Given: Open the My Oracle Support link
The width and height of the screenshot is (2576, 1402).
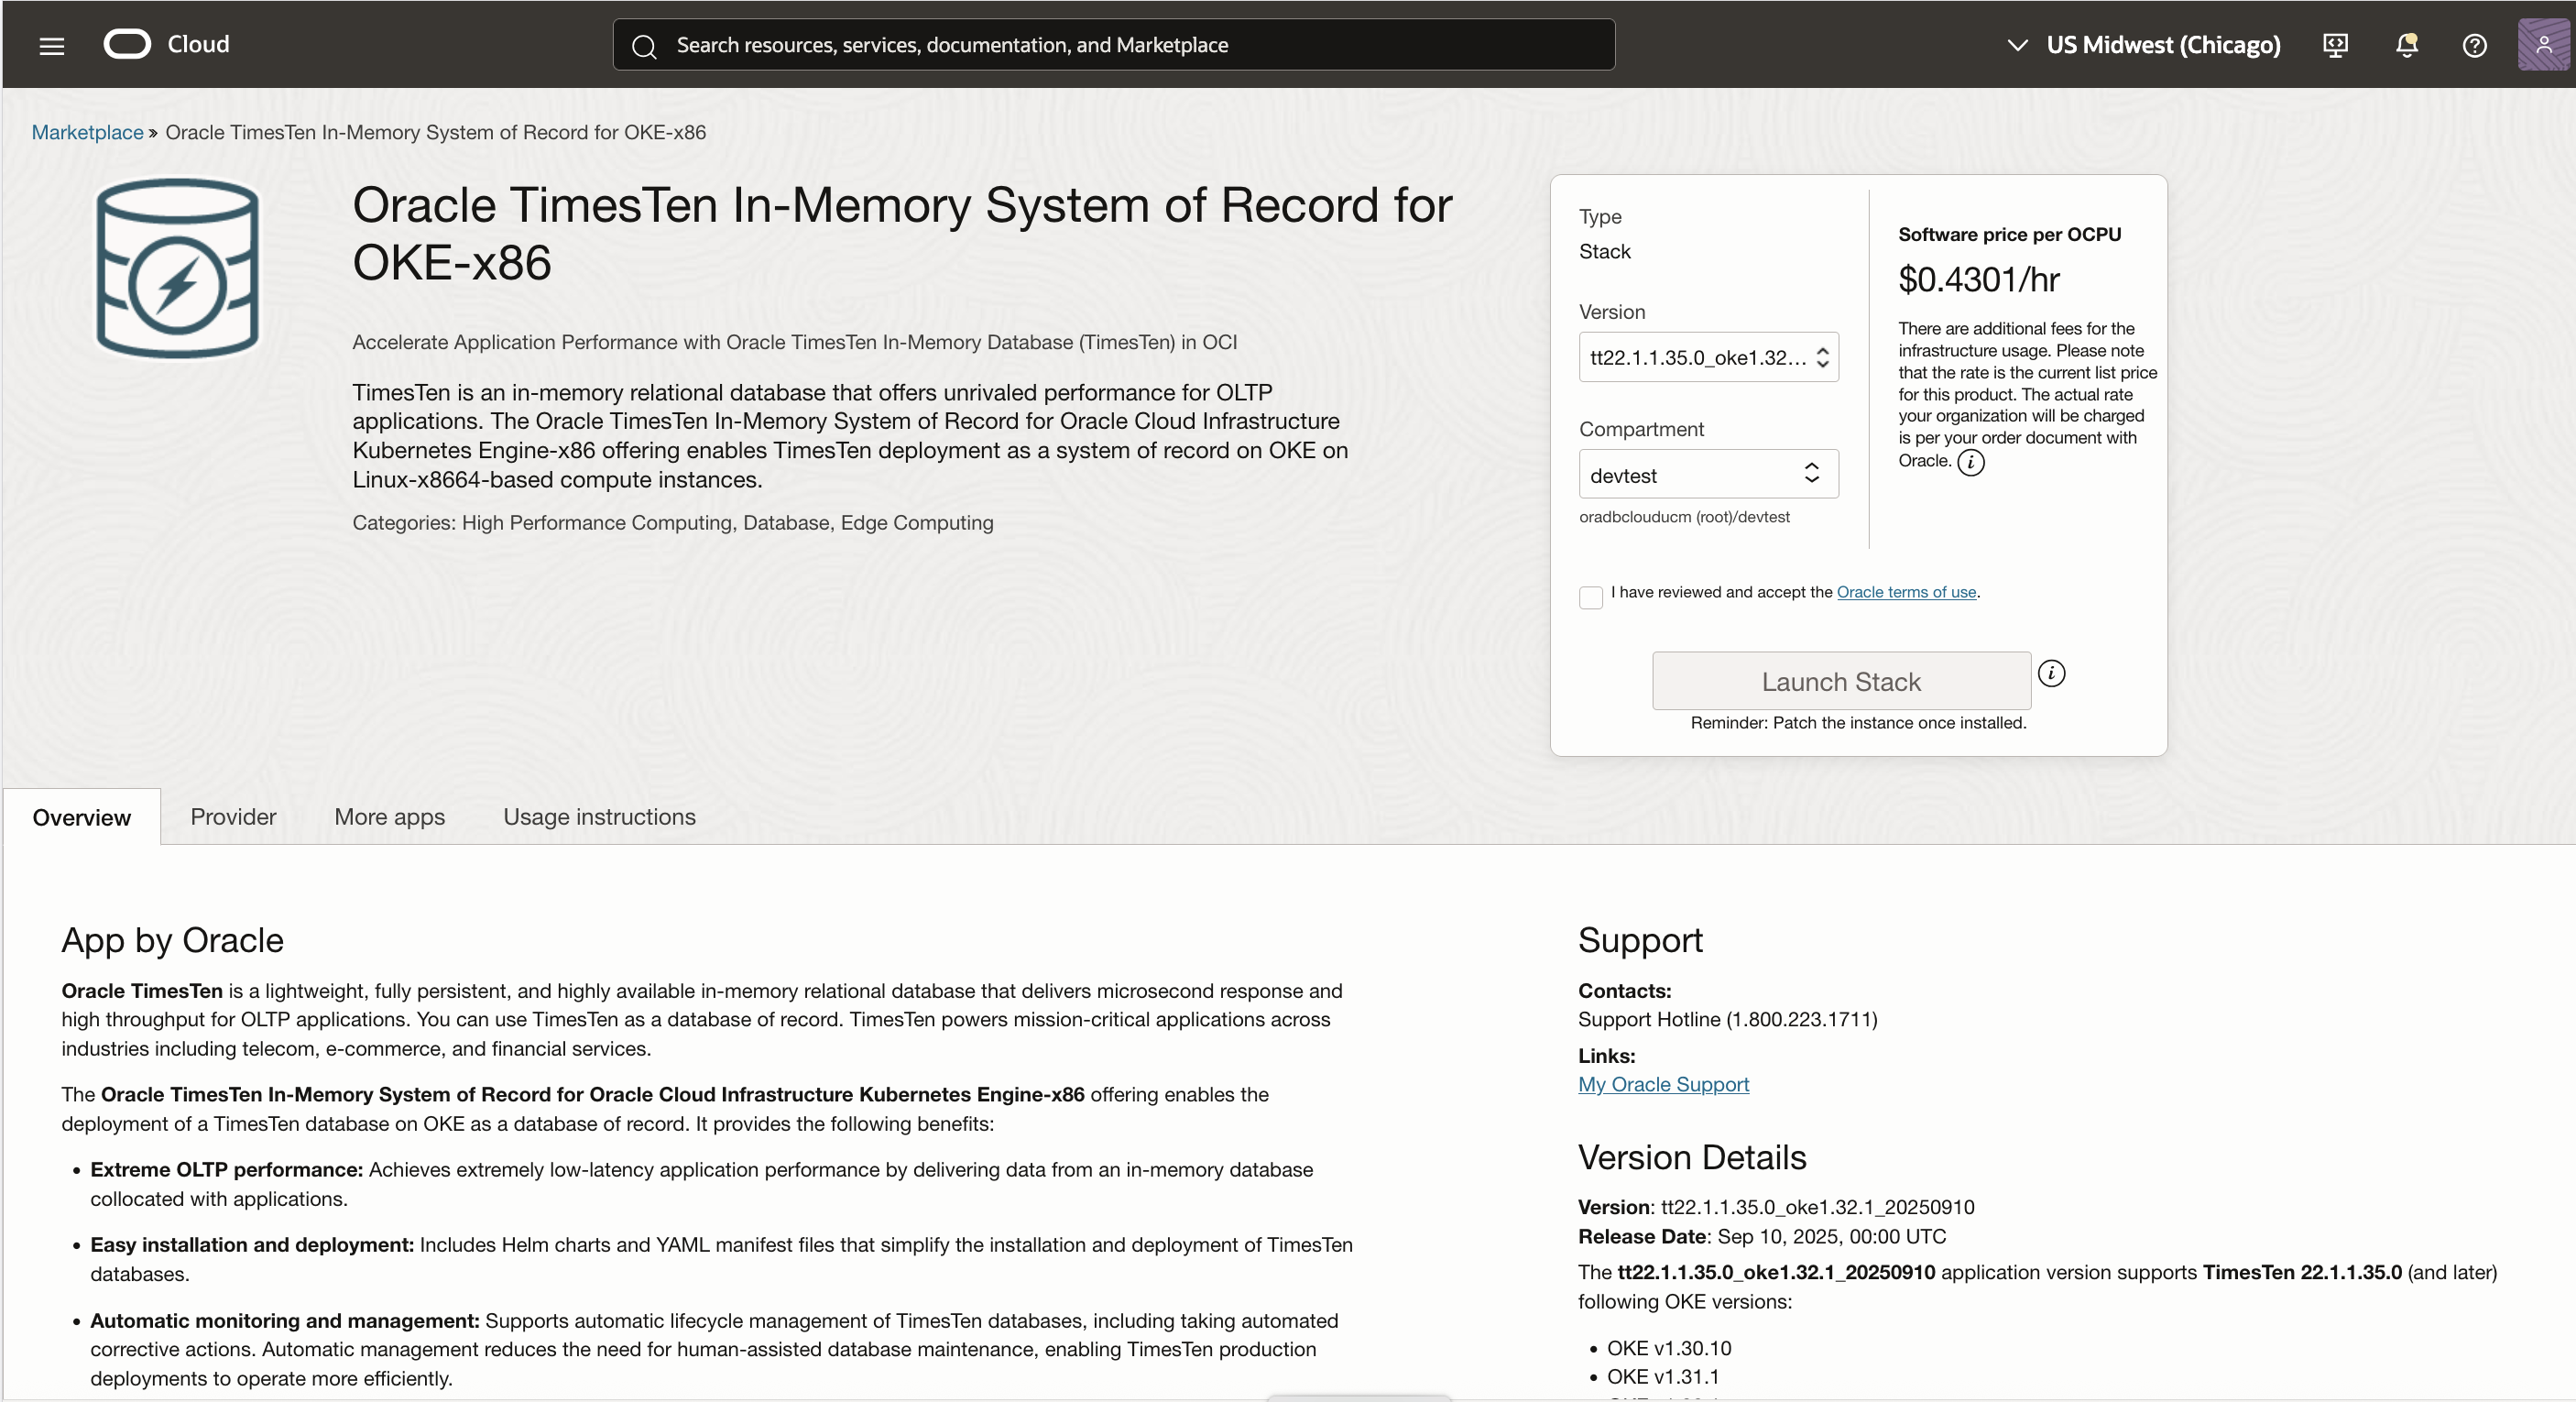Looking at the screenshot, I should pos(1662,1084).
